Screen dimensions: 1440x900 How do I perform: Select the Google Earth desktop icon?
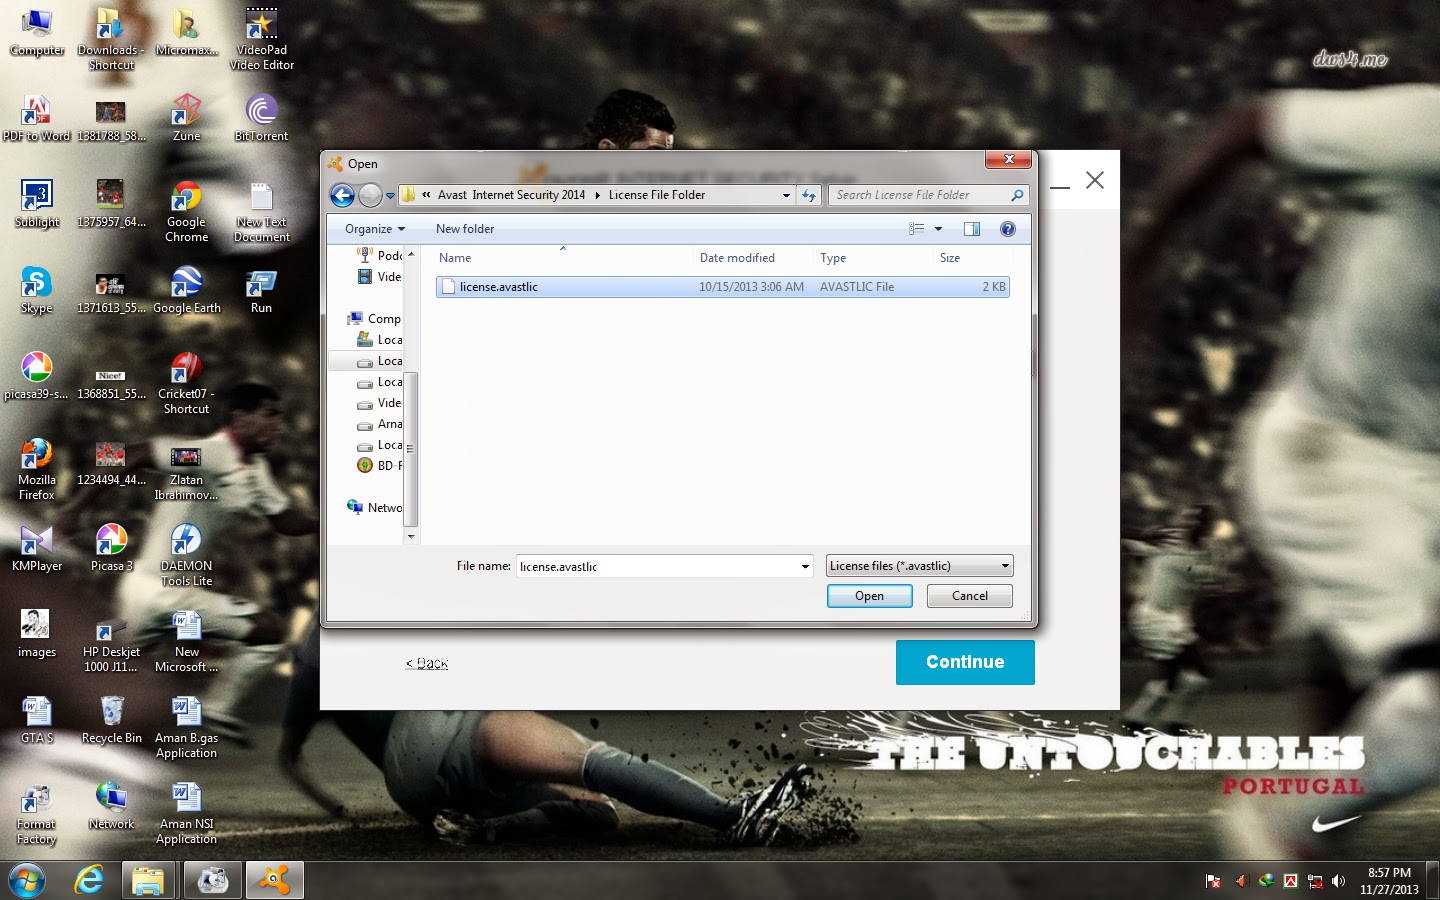coord(186,290)
